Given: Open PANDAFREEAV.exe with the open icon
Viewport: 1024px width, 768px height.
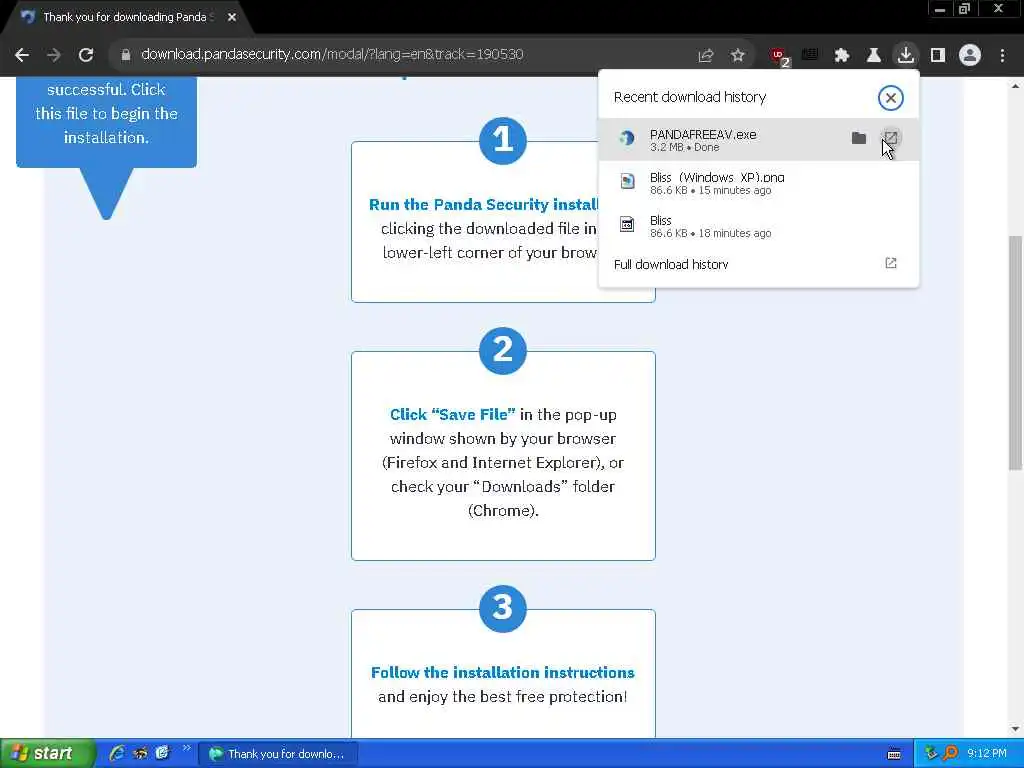Looking at the screenshot, I should [x=891, y=138].
